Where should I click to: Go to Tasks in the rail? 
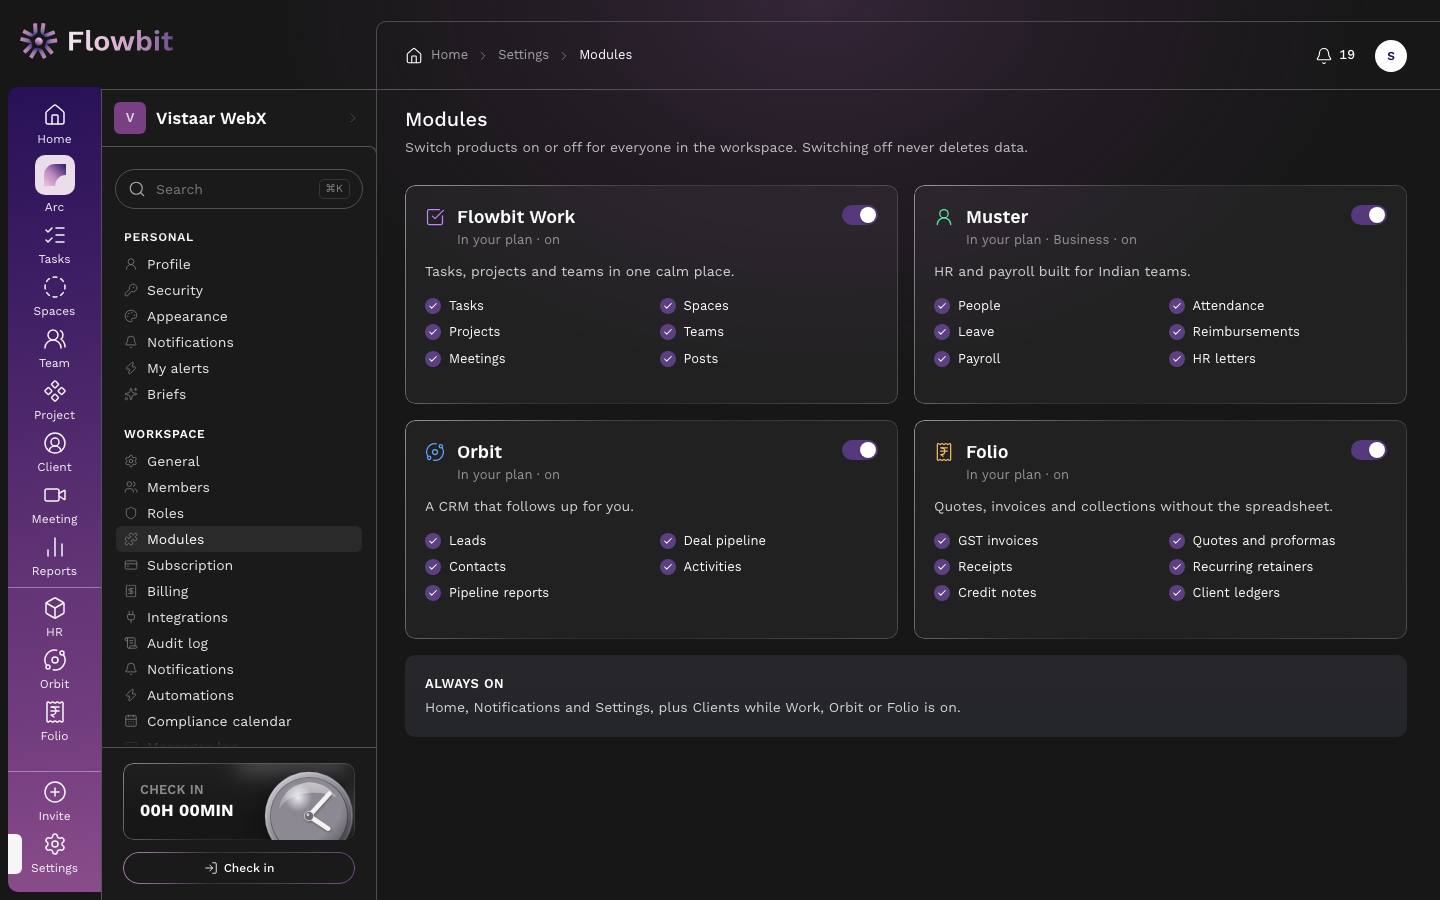(x=54, y=244)
